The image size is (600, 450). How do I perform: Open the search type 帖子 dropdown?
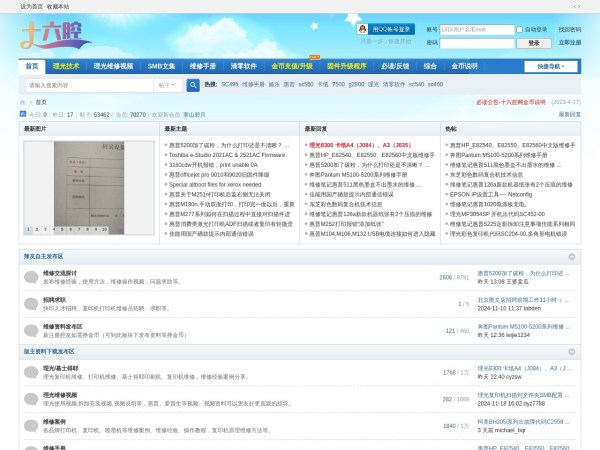(x=166, y=85)
